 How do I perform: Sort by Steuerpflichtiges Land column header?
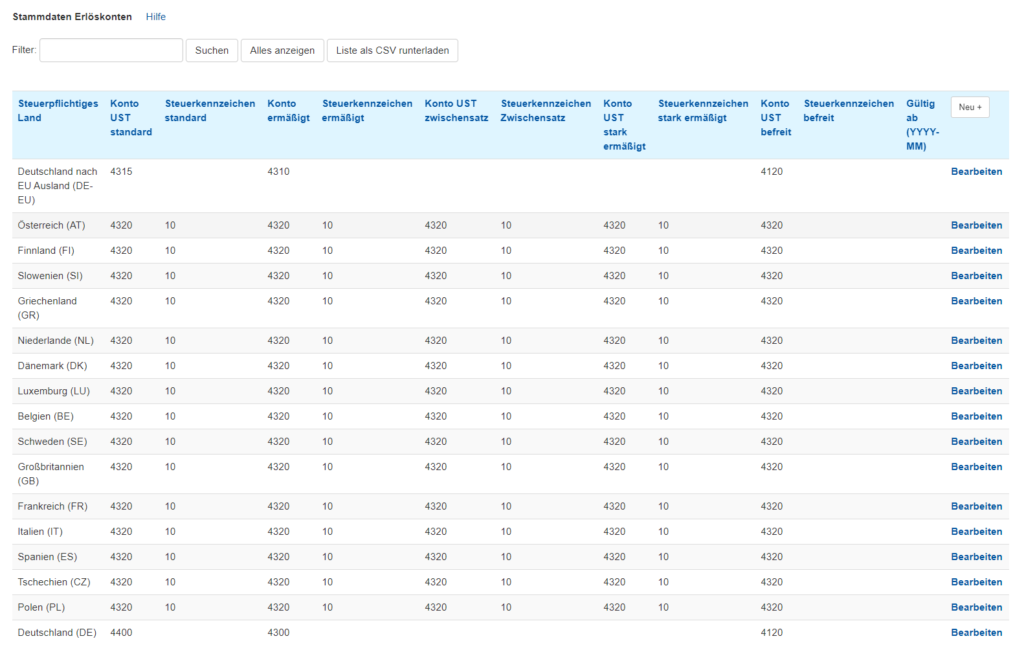58,110
